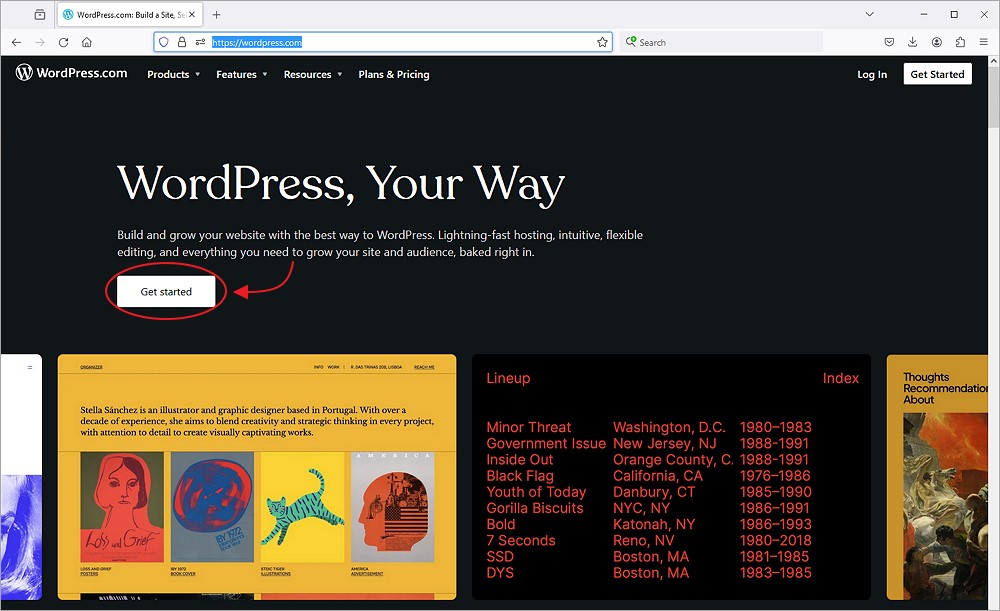Viewport: 1000px width, 611px height.
Task: Click Minor Threat in the lineup list
Action: point(529,427)
